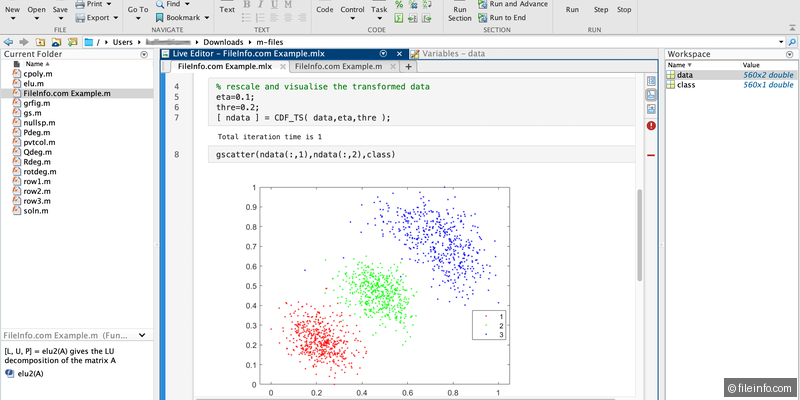Open the Current Folder panel actions menu
Viewport: 800px width, 400px height.
144,55
